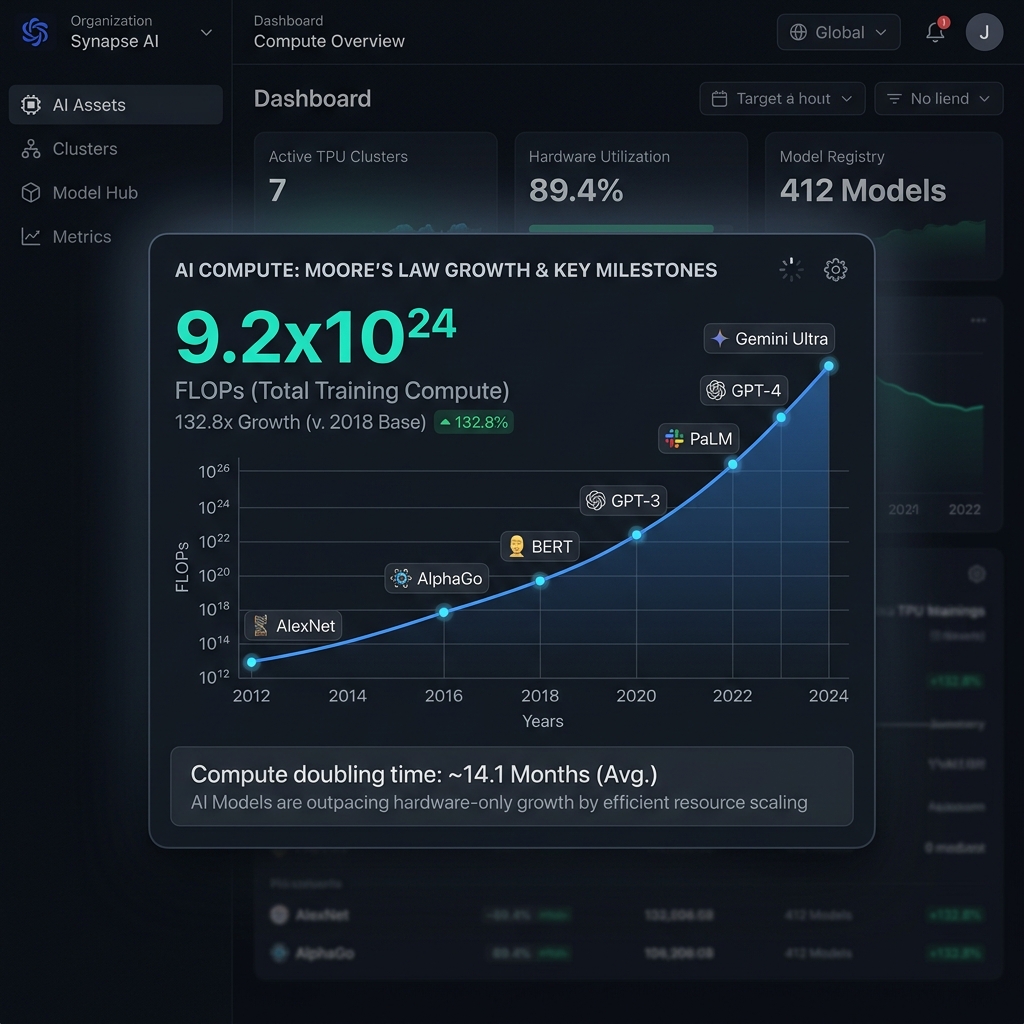The width and height of the screenshot is (1024, 1024).
Task: Select the GPT-3 milestone label
Action: (x=623, y=500)
